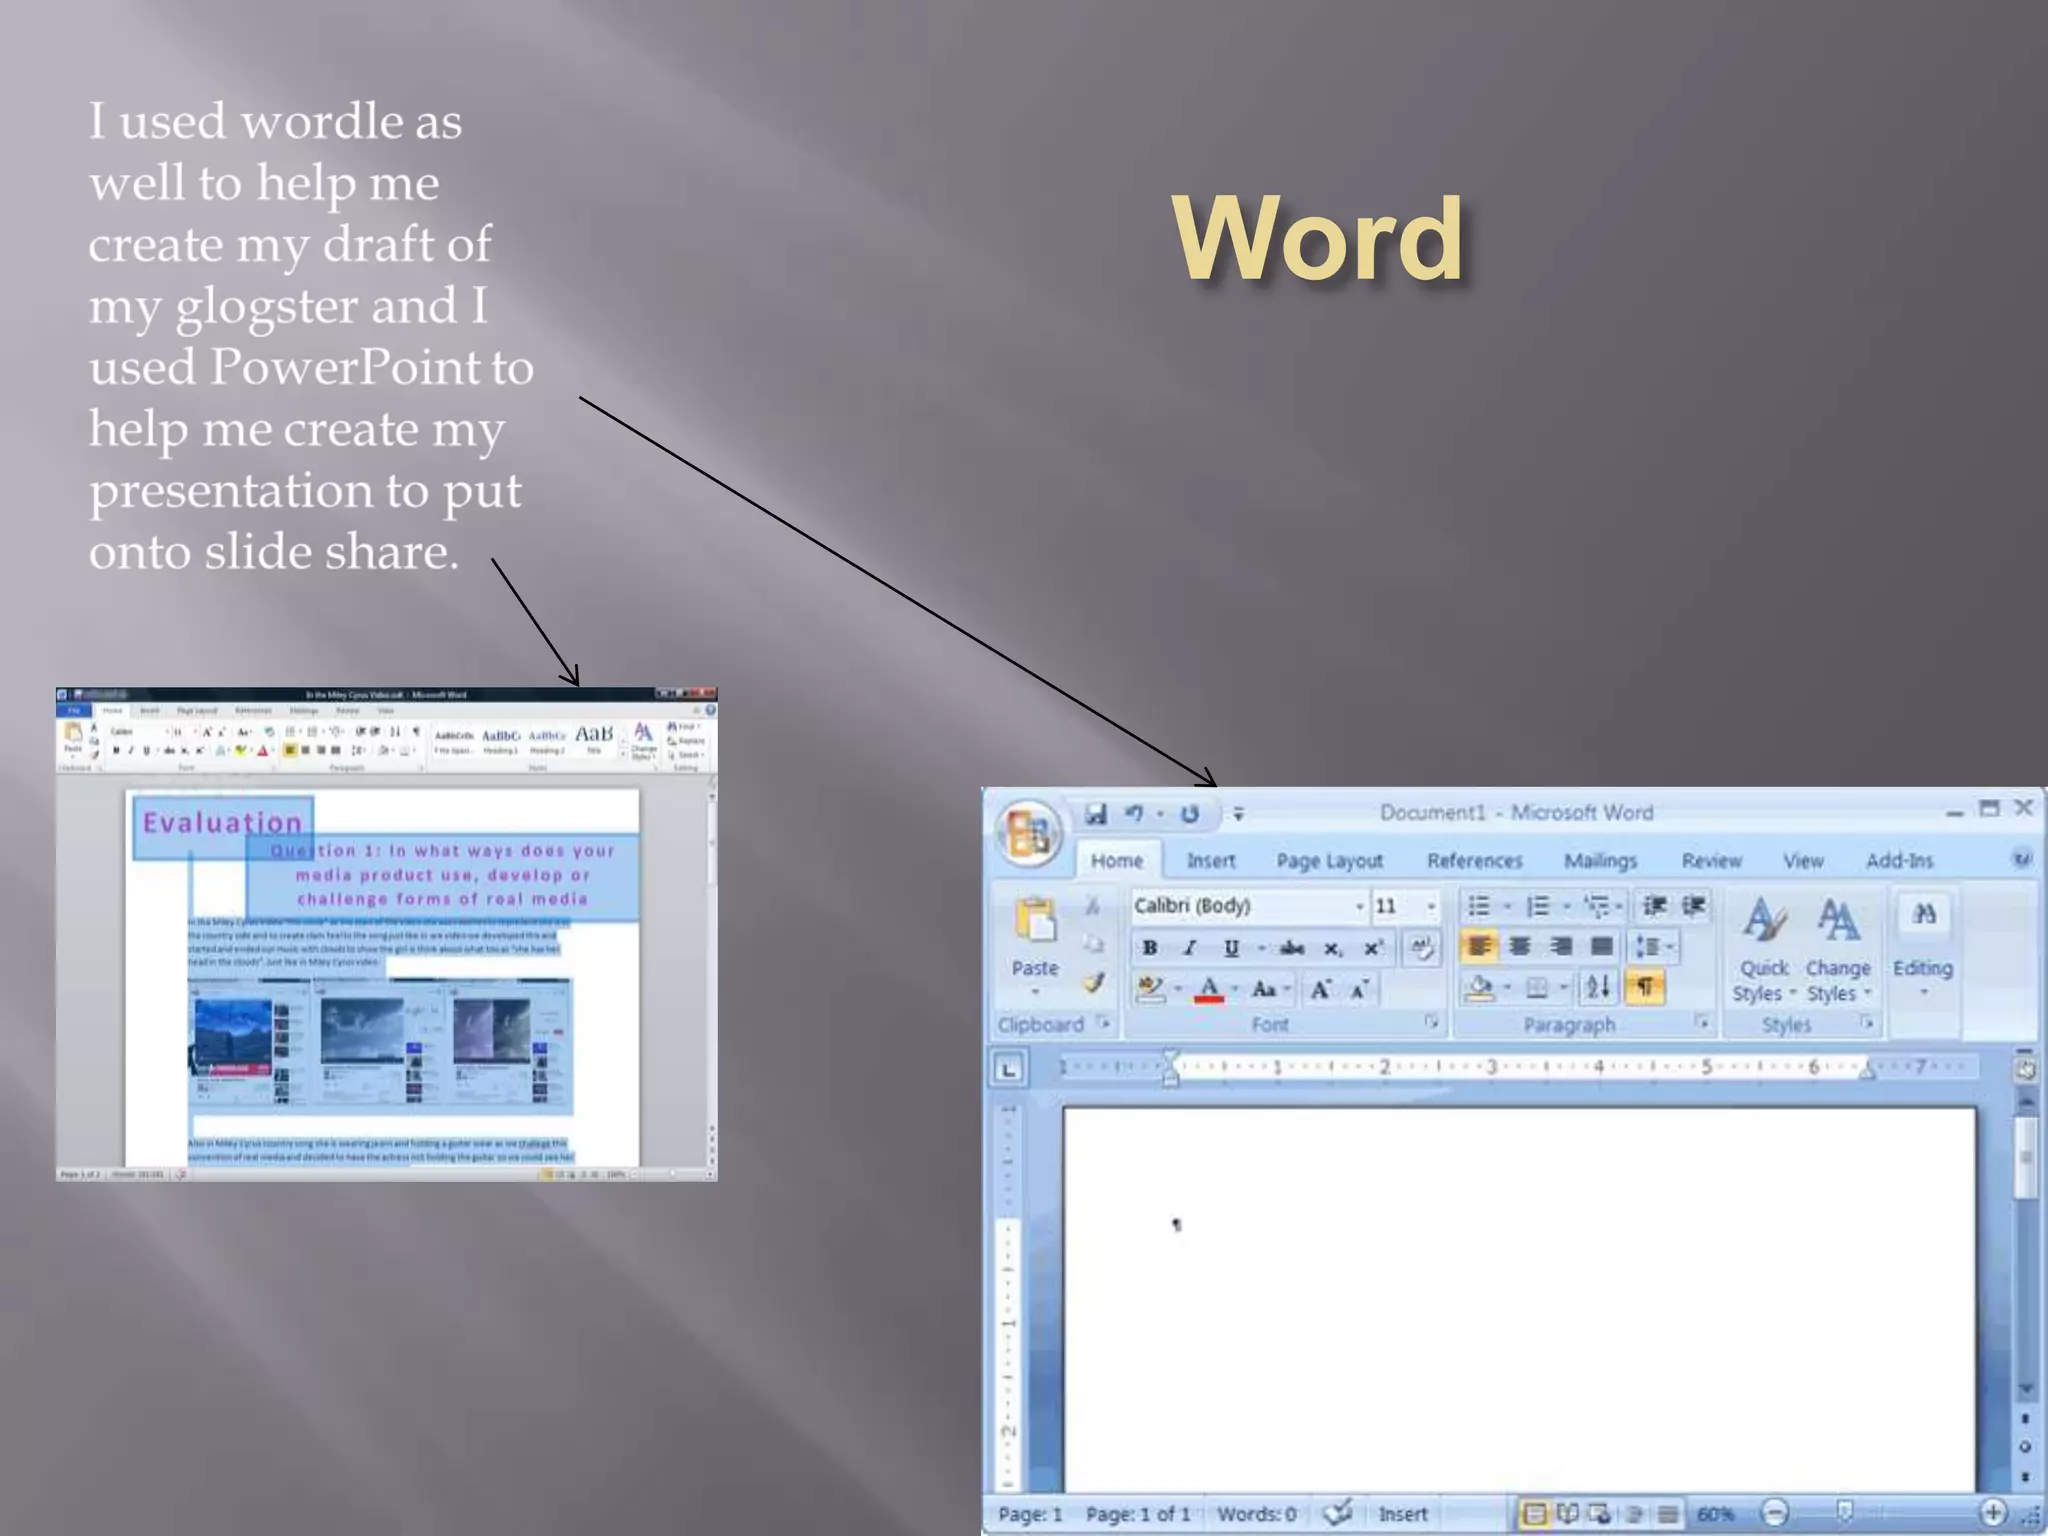2048x1536 pixels.
Task: Switch to the Insert ribbon tab
Action: 1210,861
